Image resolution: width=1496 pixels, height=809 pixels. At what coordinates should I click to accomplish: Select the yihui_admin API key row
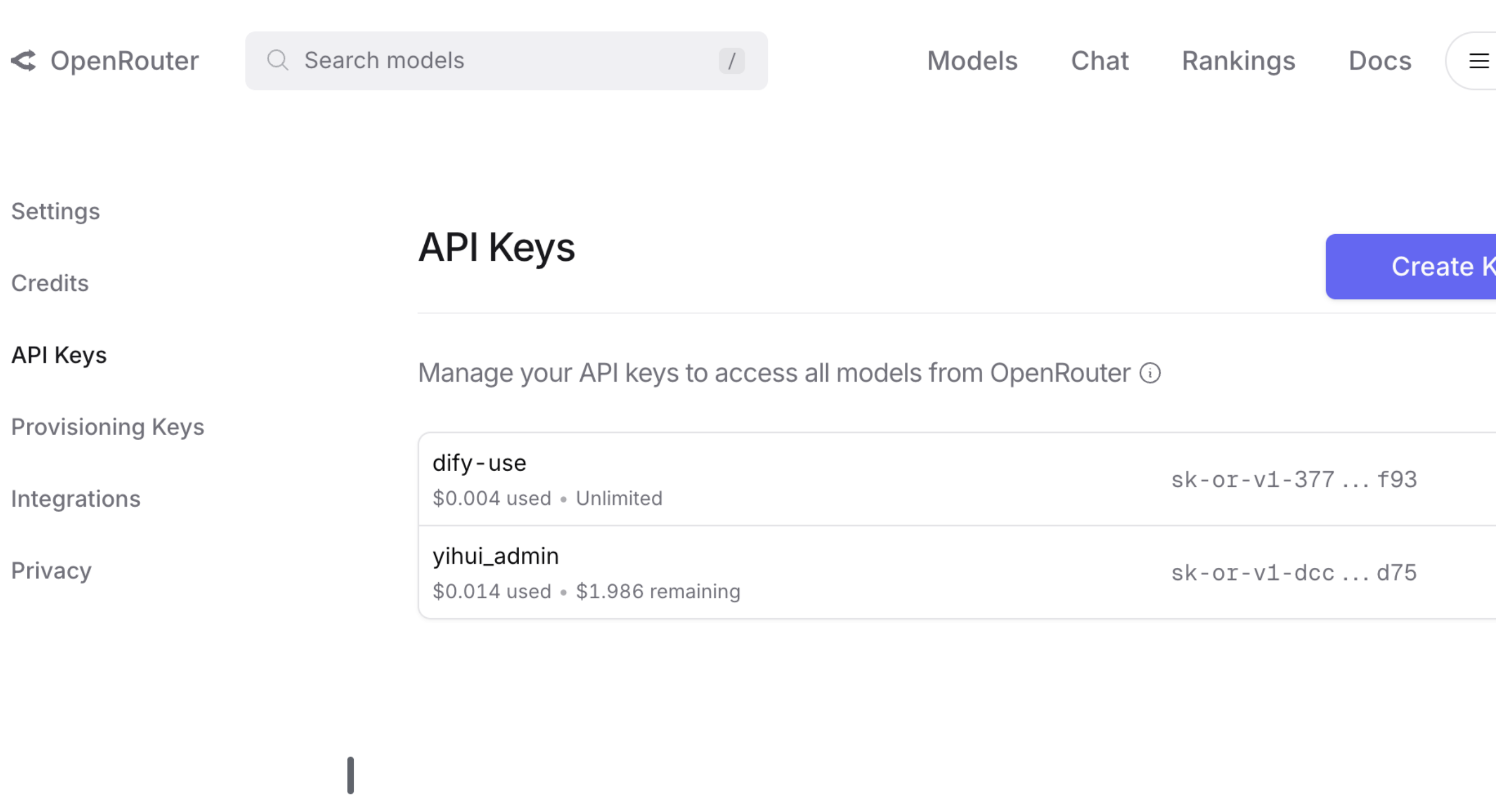click(957, 572)
